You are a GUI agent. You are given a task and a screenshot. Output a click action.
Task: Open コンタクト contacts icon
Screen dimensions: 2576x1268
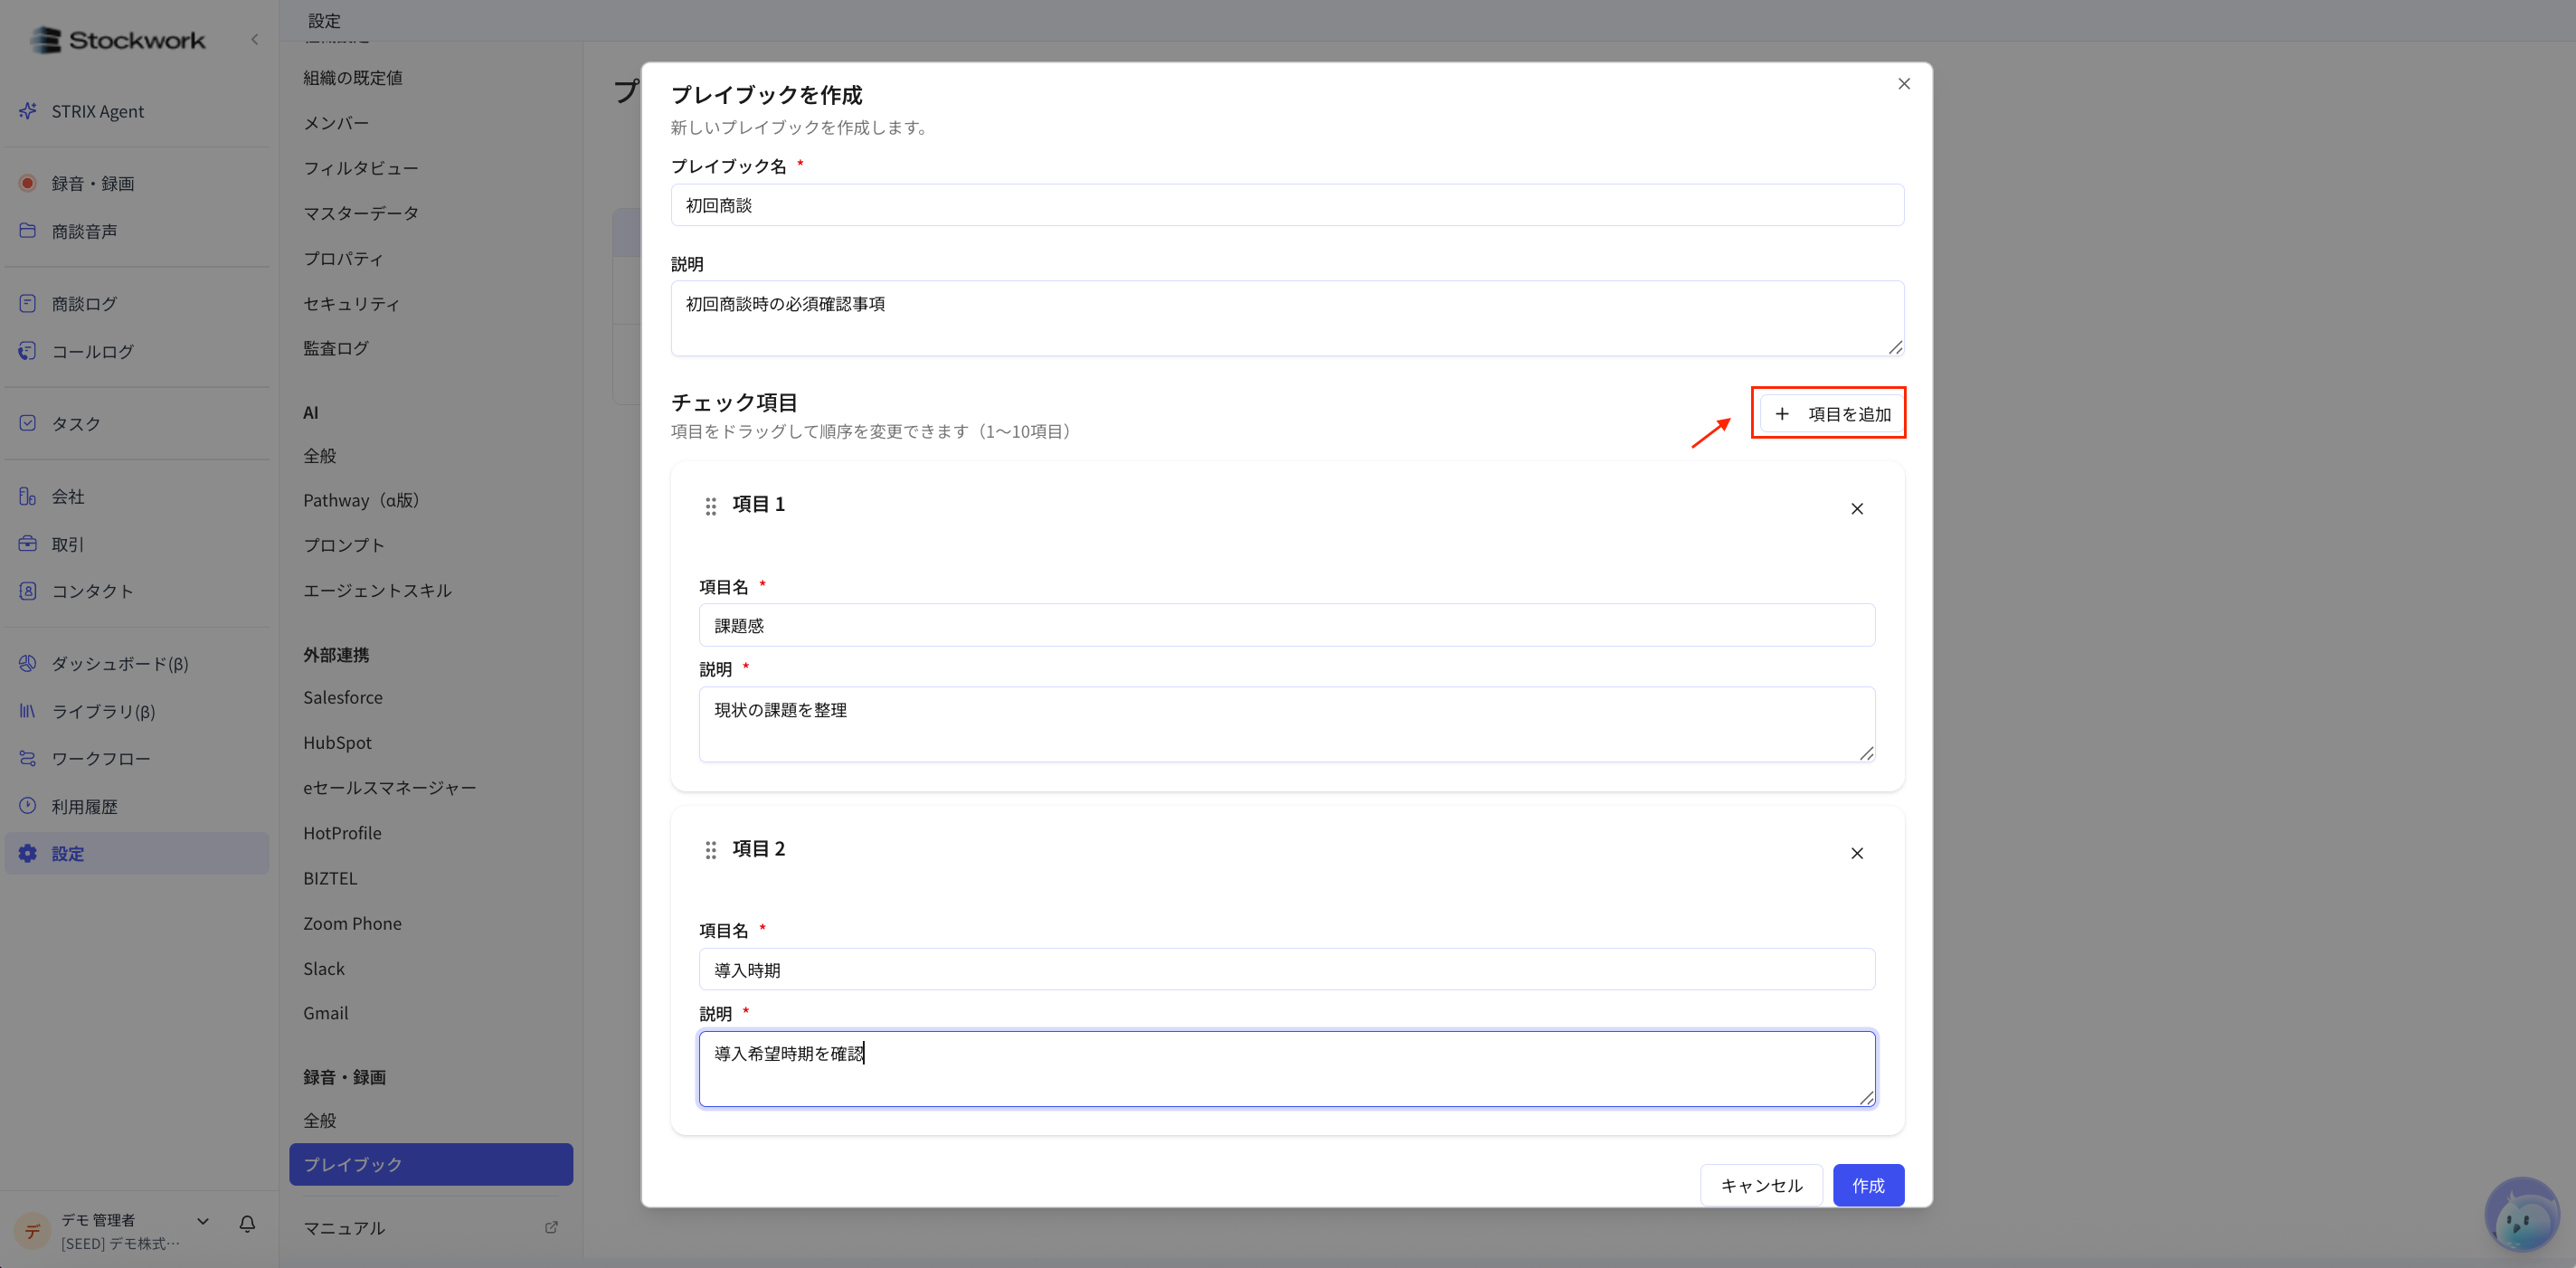coord(28,591)
